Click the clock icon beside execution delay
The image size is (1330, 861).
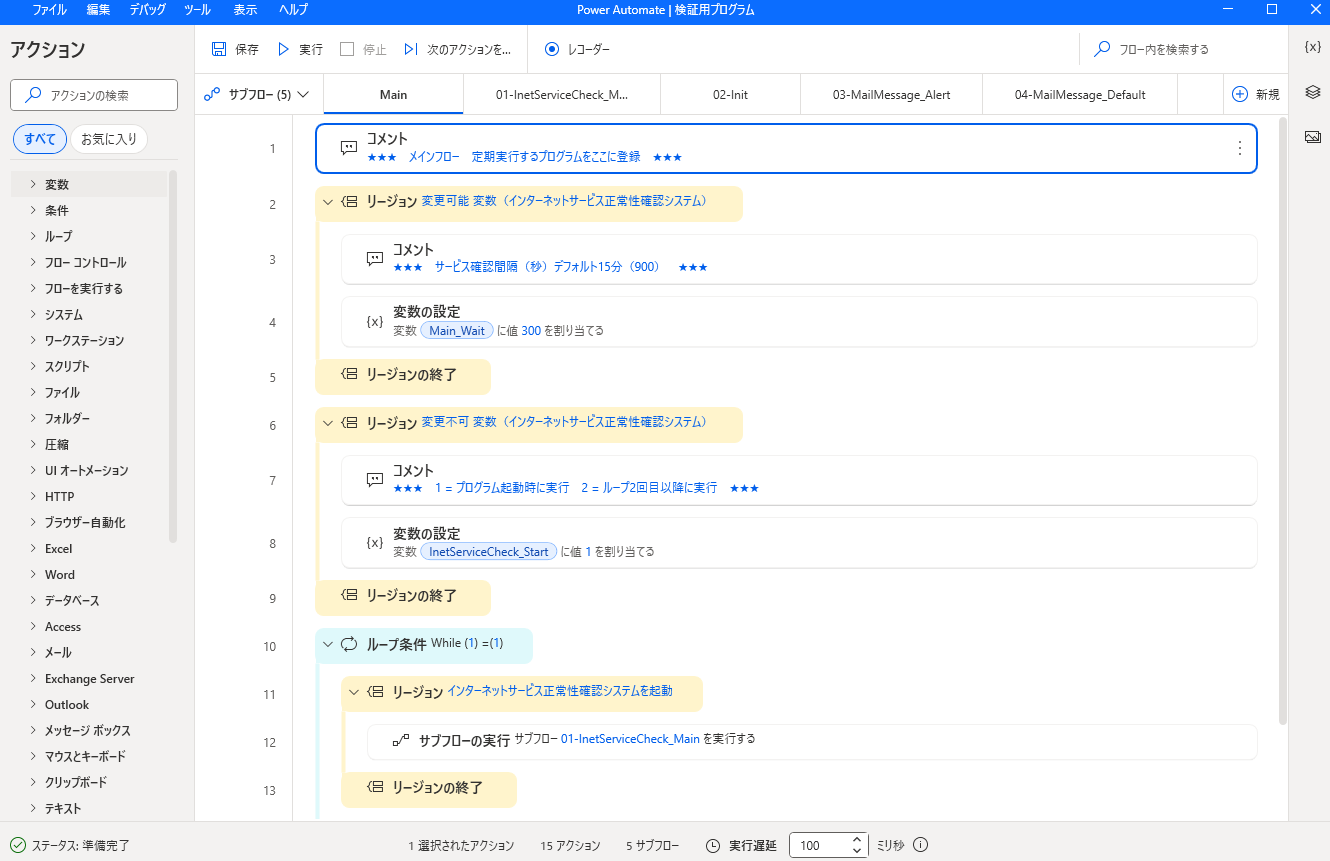713,845
